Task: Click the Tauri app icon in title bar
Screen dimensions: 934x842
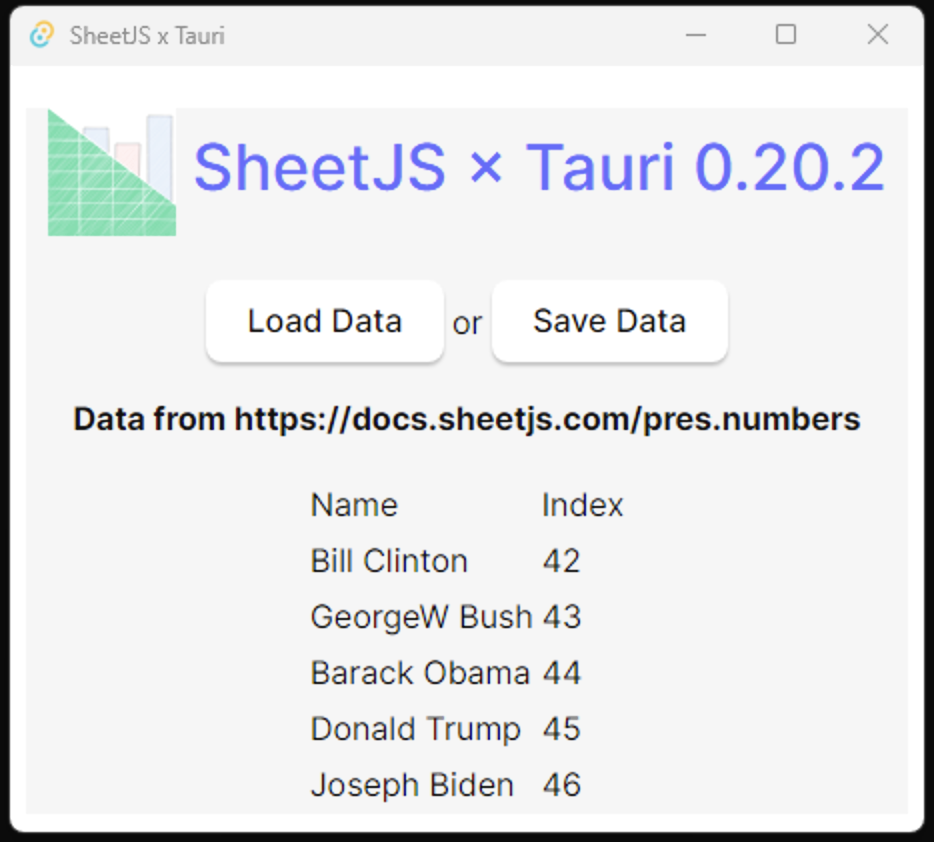Action: (x=41, y=36)
